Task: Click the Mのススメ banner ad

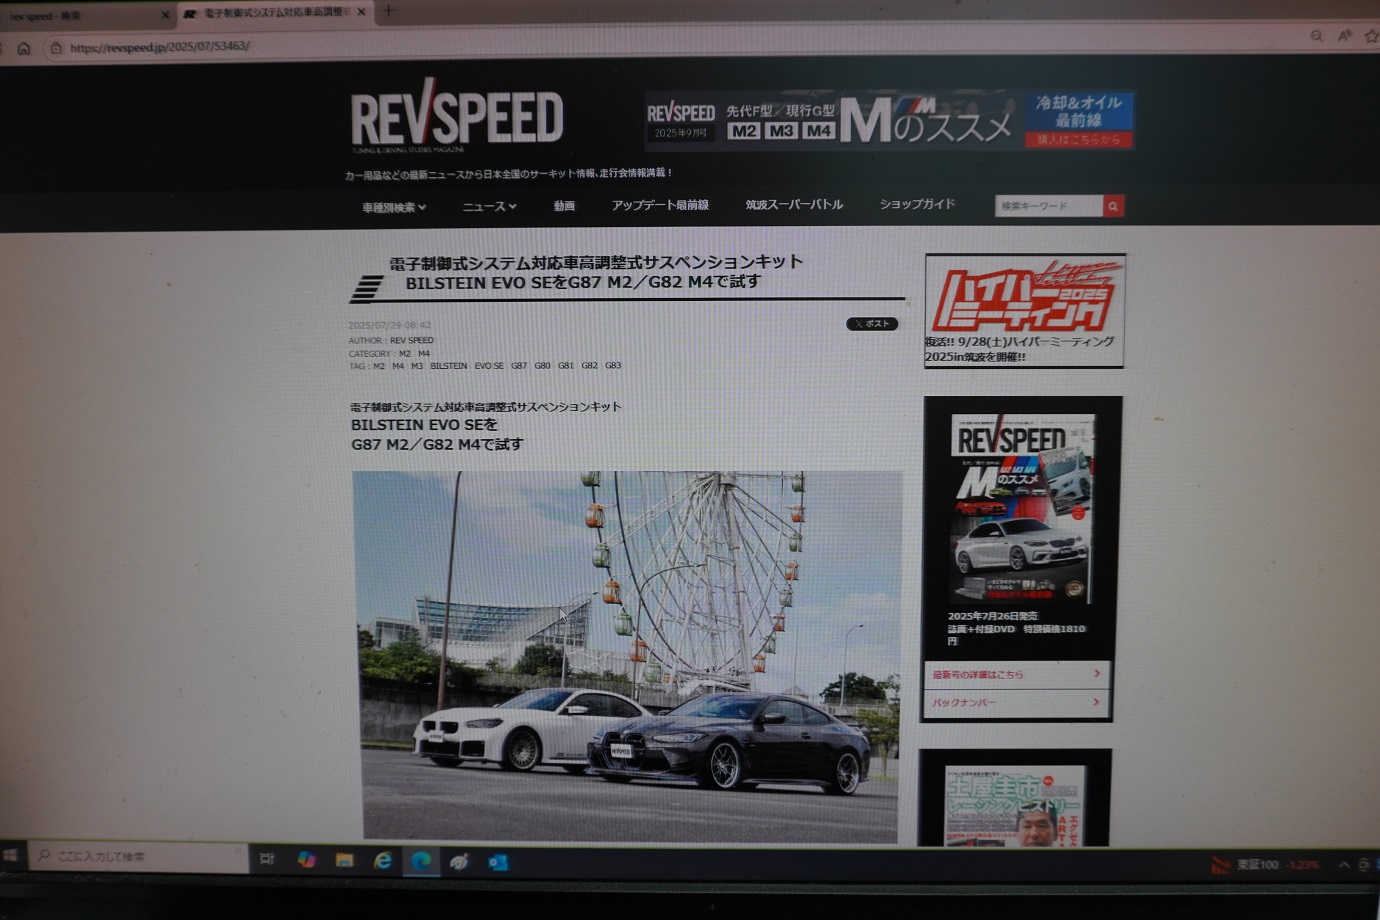Action: click(x=889, y=121)
